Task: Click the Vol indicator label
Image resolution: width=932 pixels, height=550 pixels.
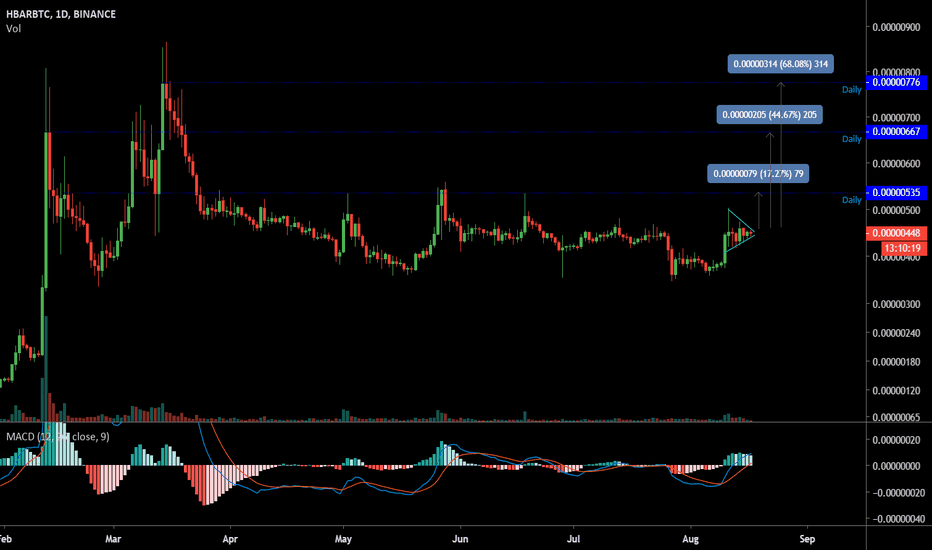Action: (13, 29)
